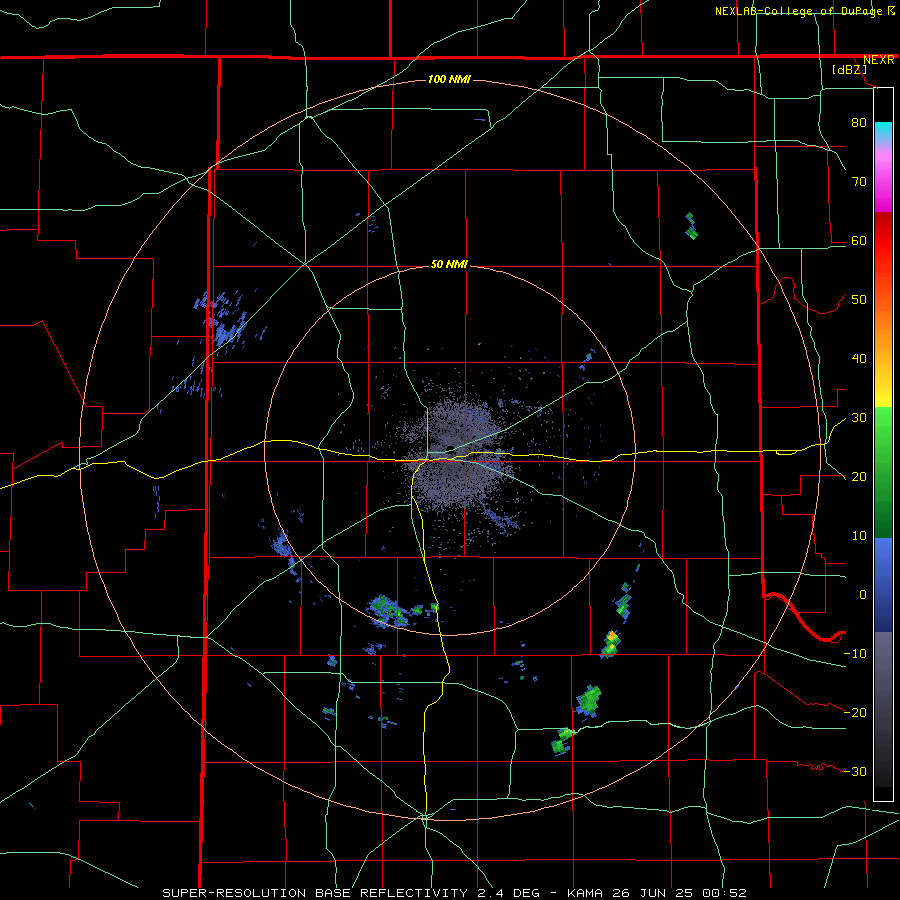Click the 30 value on the dBZ scale

tap(859, 417)
